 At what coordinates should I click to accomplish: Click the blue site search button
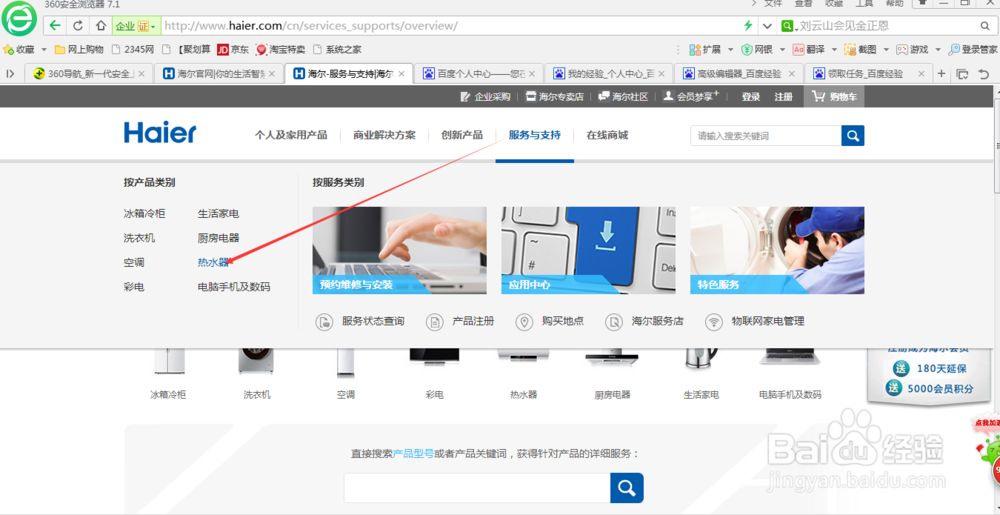click(853, 136)
